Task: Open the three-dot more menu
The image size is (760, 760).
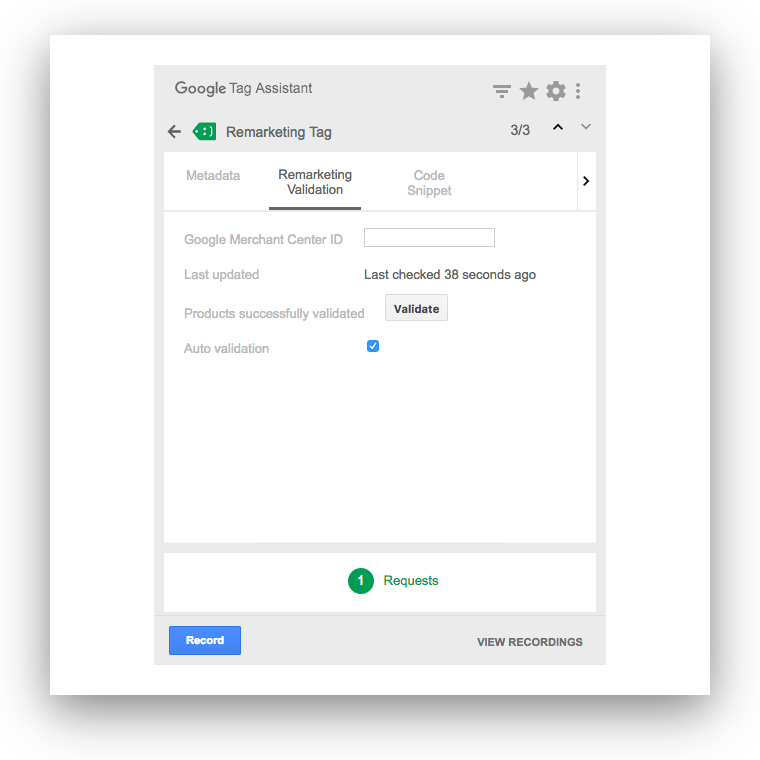Action: 578,91
